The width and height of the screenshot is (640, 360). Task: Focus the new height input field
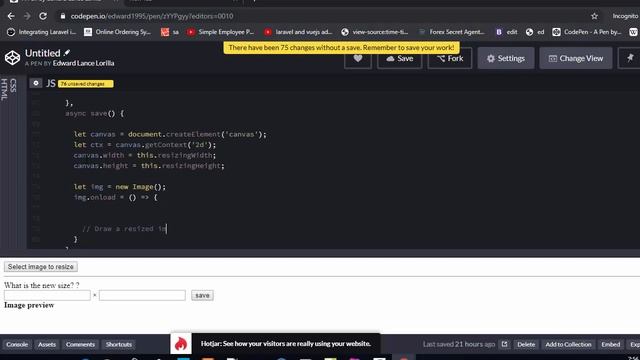pos(142,295)
